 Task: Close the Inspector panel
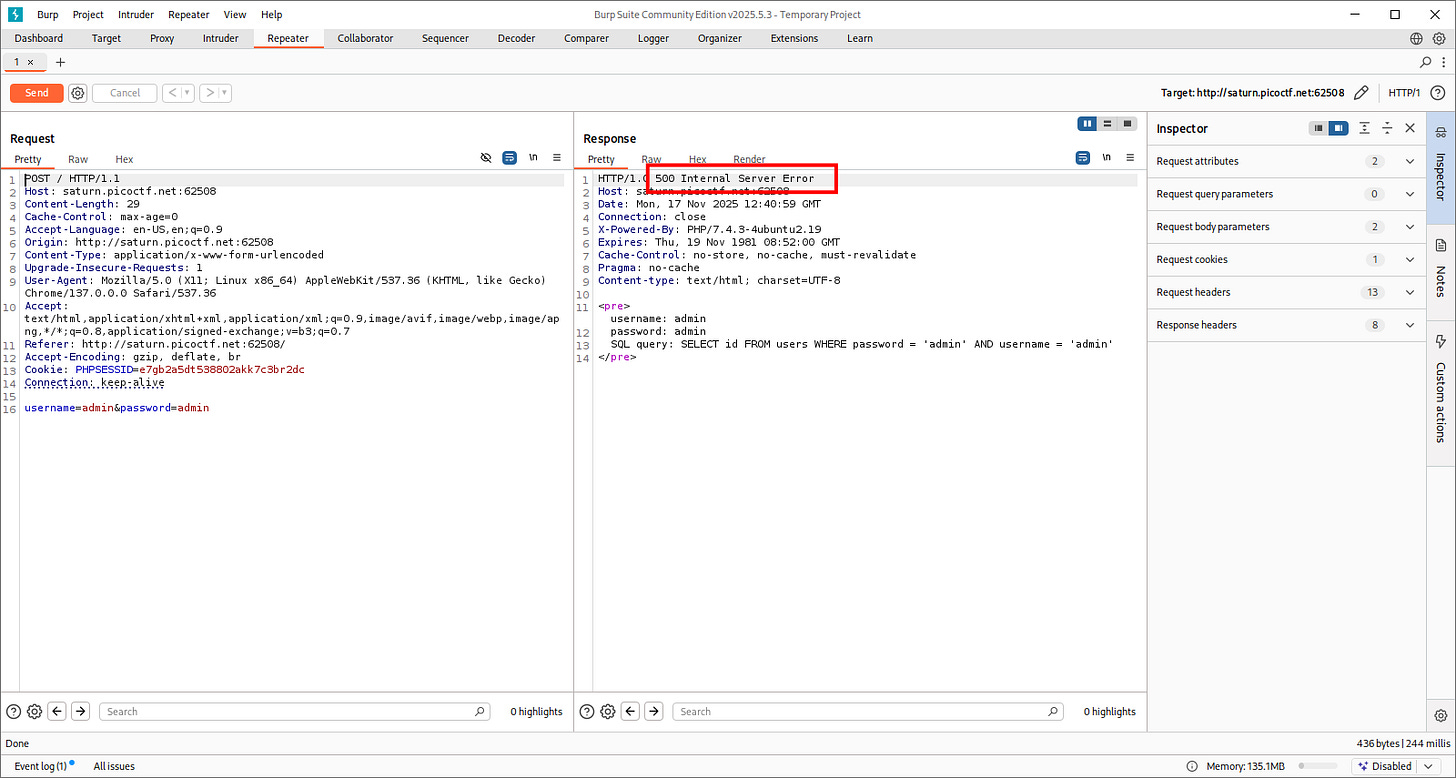[1410, 128]
